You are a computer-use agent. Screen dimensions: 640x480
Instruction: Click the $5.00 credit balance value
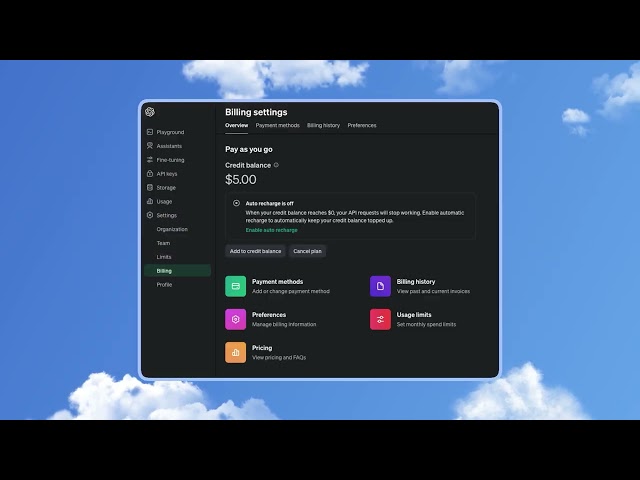pos(241,180)
